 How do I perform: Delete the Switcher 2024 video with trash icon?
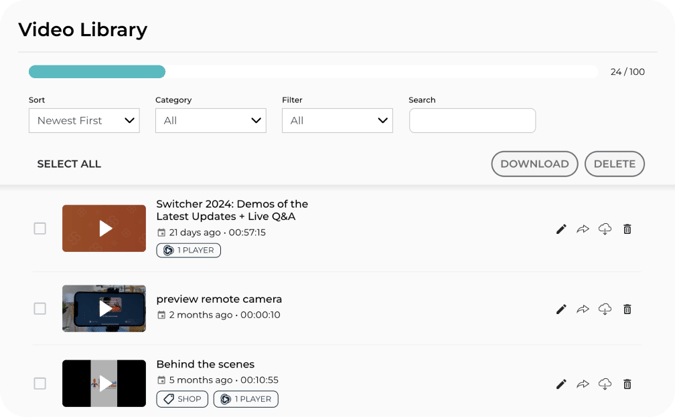(x=627, y=229)
